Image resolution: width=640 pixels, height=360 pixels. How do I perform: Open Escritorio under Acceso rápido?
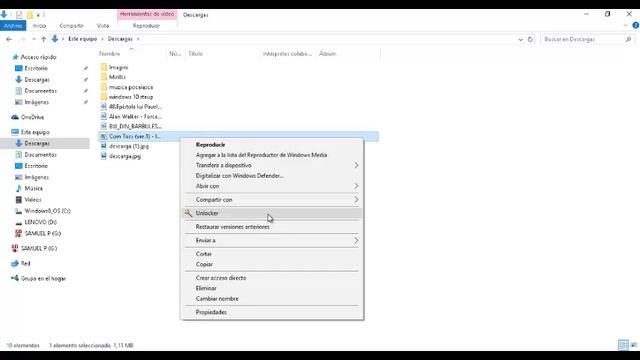(x=36, y=68)
